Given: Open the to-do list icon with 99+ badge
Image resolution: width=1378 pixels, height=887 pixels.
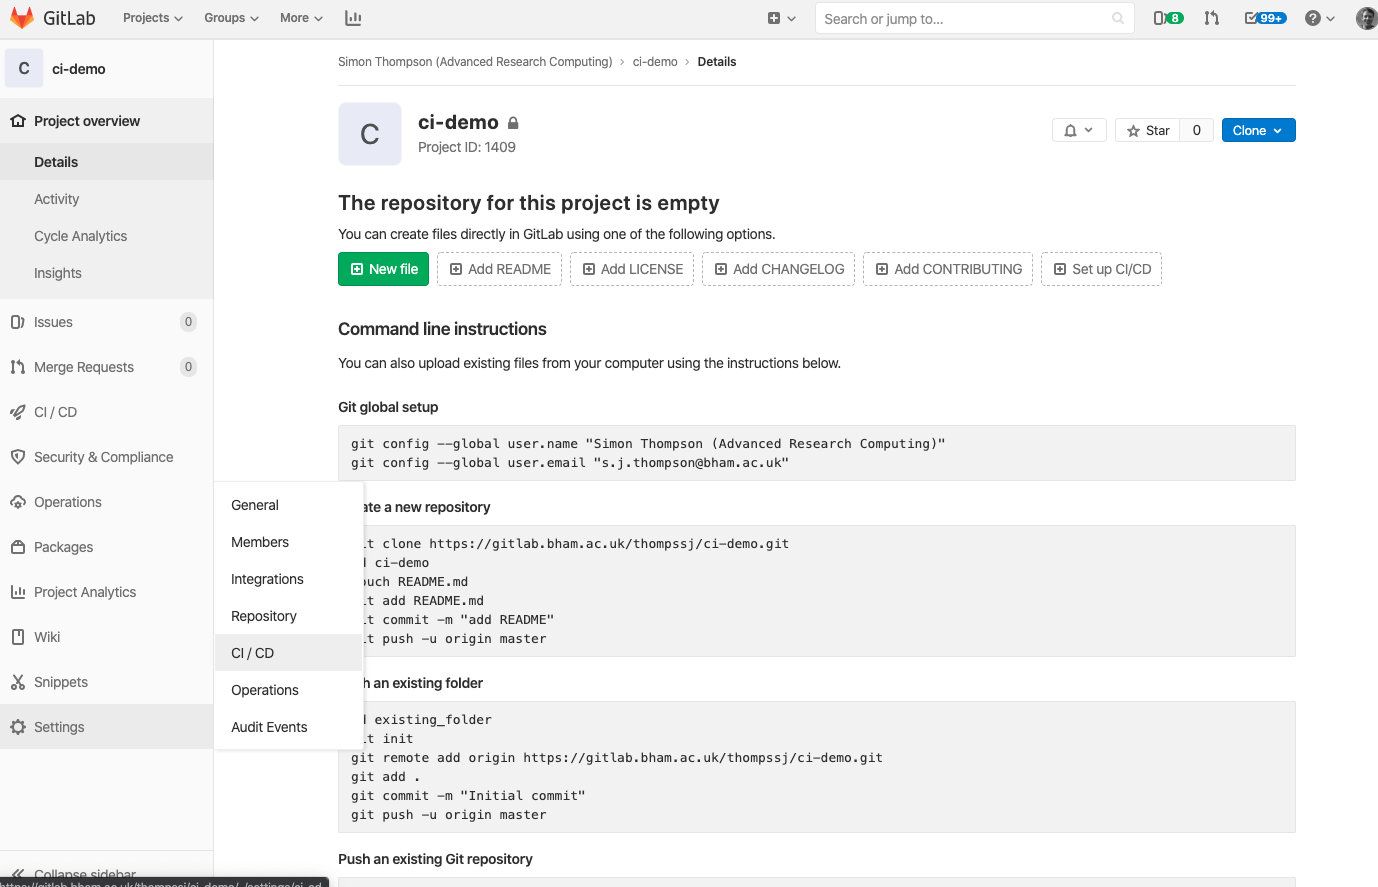Looking at the screenshot, I should (1265, 18).
